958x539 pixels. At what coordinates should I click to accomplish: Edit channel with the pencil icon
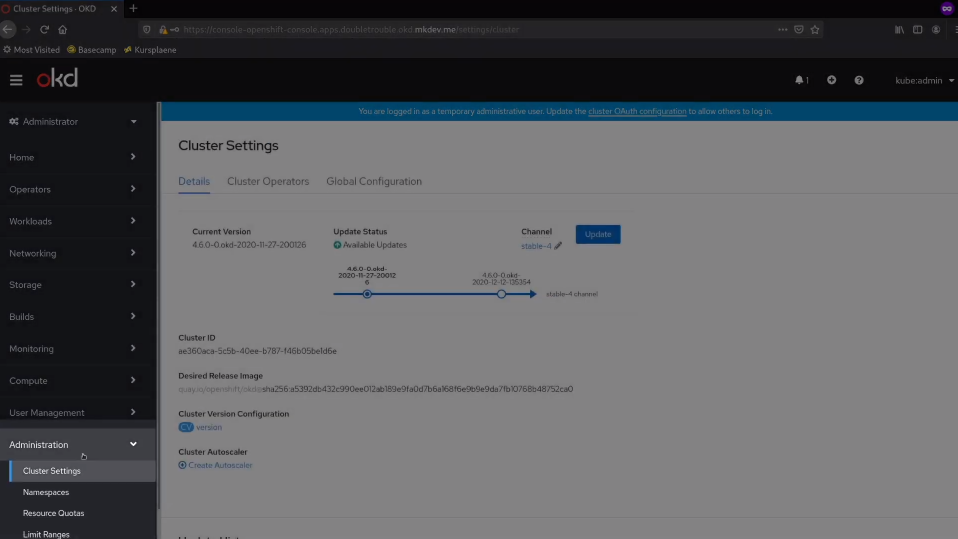558,246
